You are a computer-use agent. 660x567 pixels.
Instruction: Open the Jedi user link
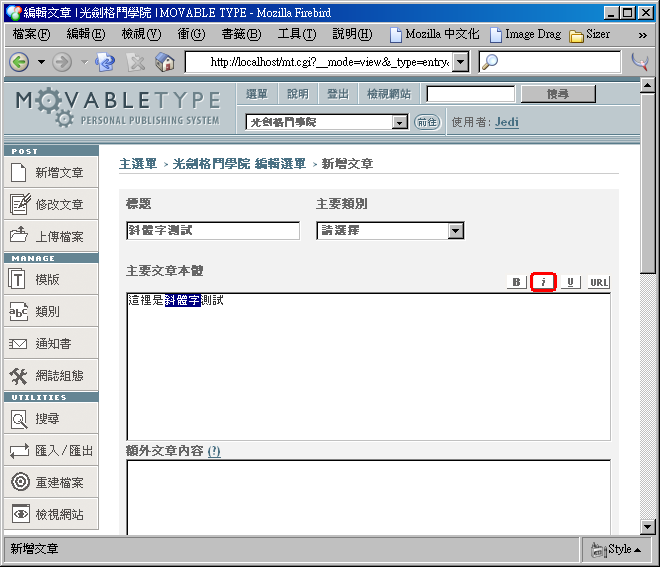coord(507,122)
